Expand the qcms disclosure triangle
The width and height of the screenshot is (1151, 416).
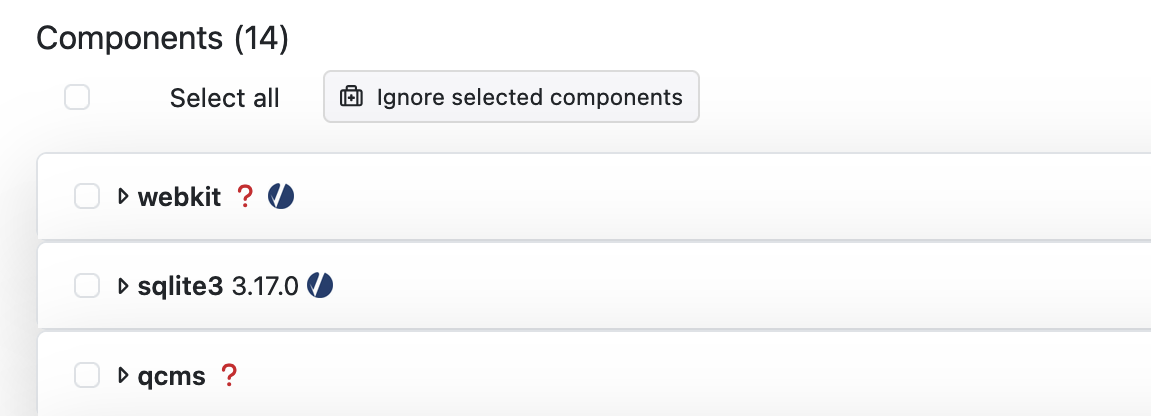tap(124, 376)
